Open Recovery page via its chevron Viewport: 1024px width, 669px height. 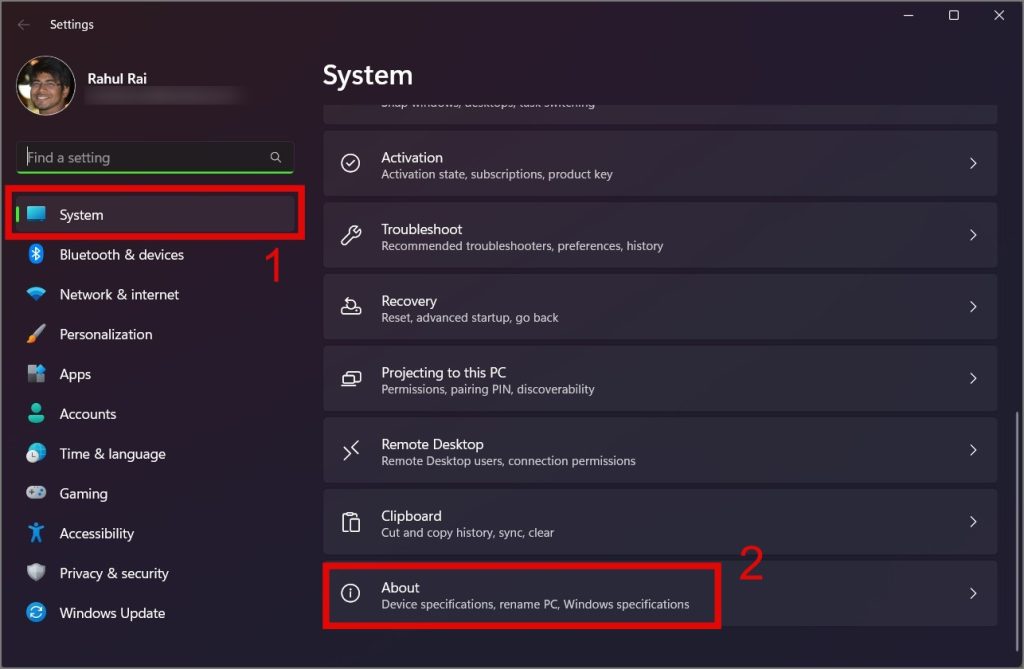click(x=973, y=307)
